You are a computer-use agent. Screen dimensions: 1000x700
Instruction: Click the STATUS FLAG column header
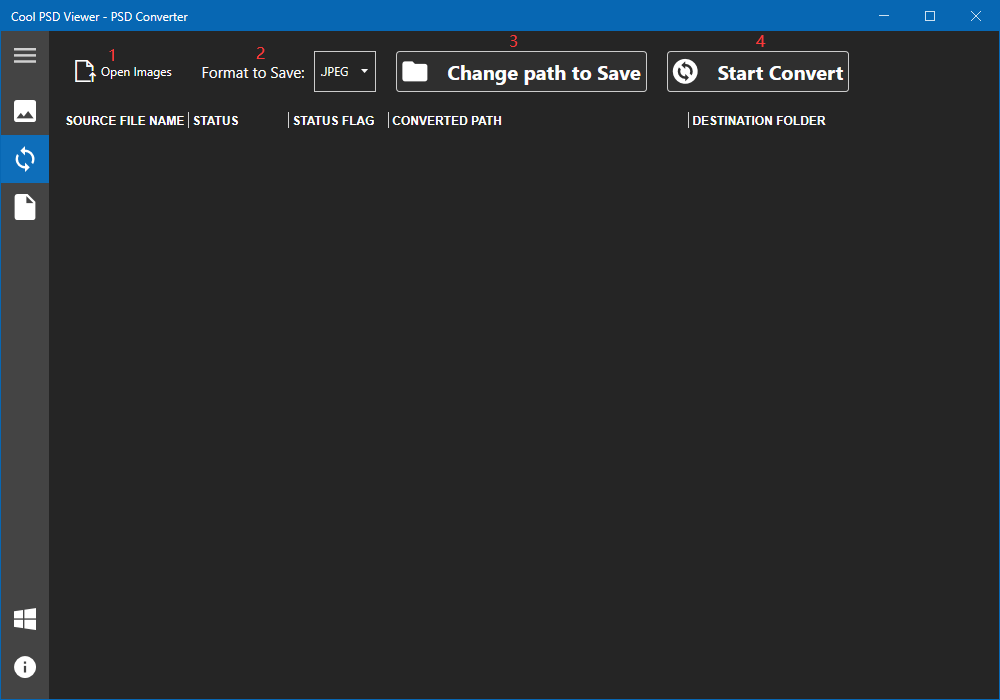tap(333, 120)
